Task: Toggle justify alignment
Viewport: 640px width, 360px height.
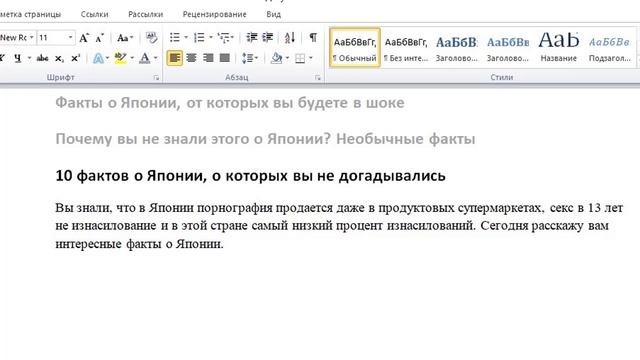Action: coord(224,58)
